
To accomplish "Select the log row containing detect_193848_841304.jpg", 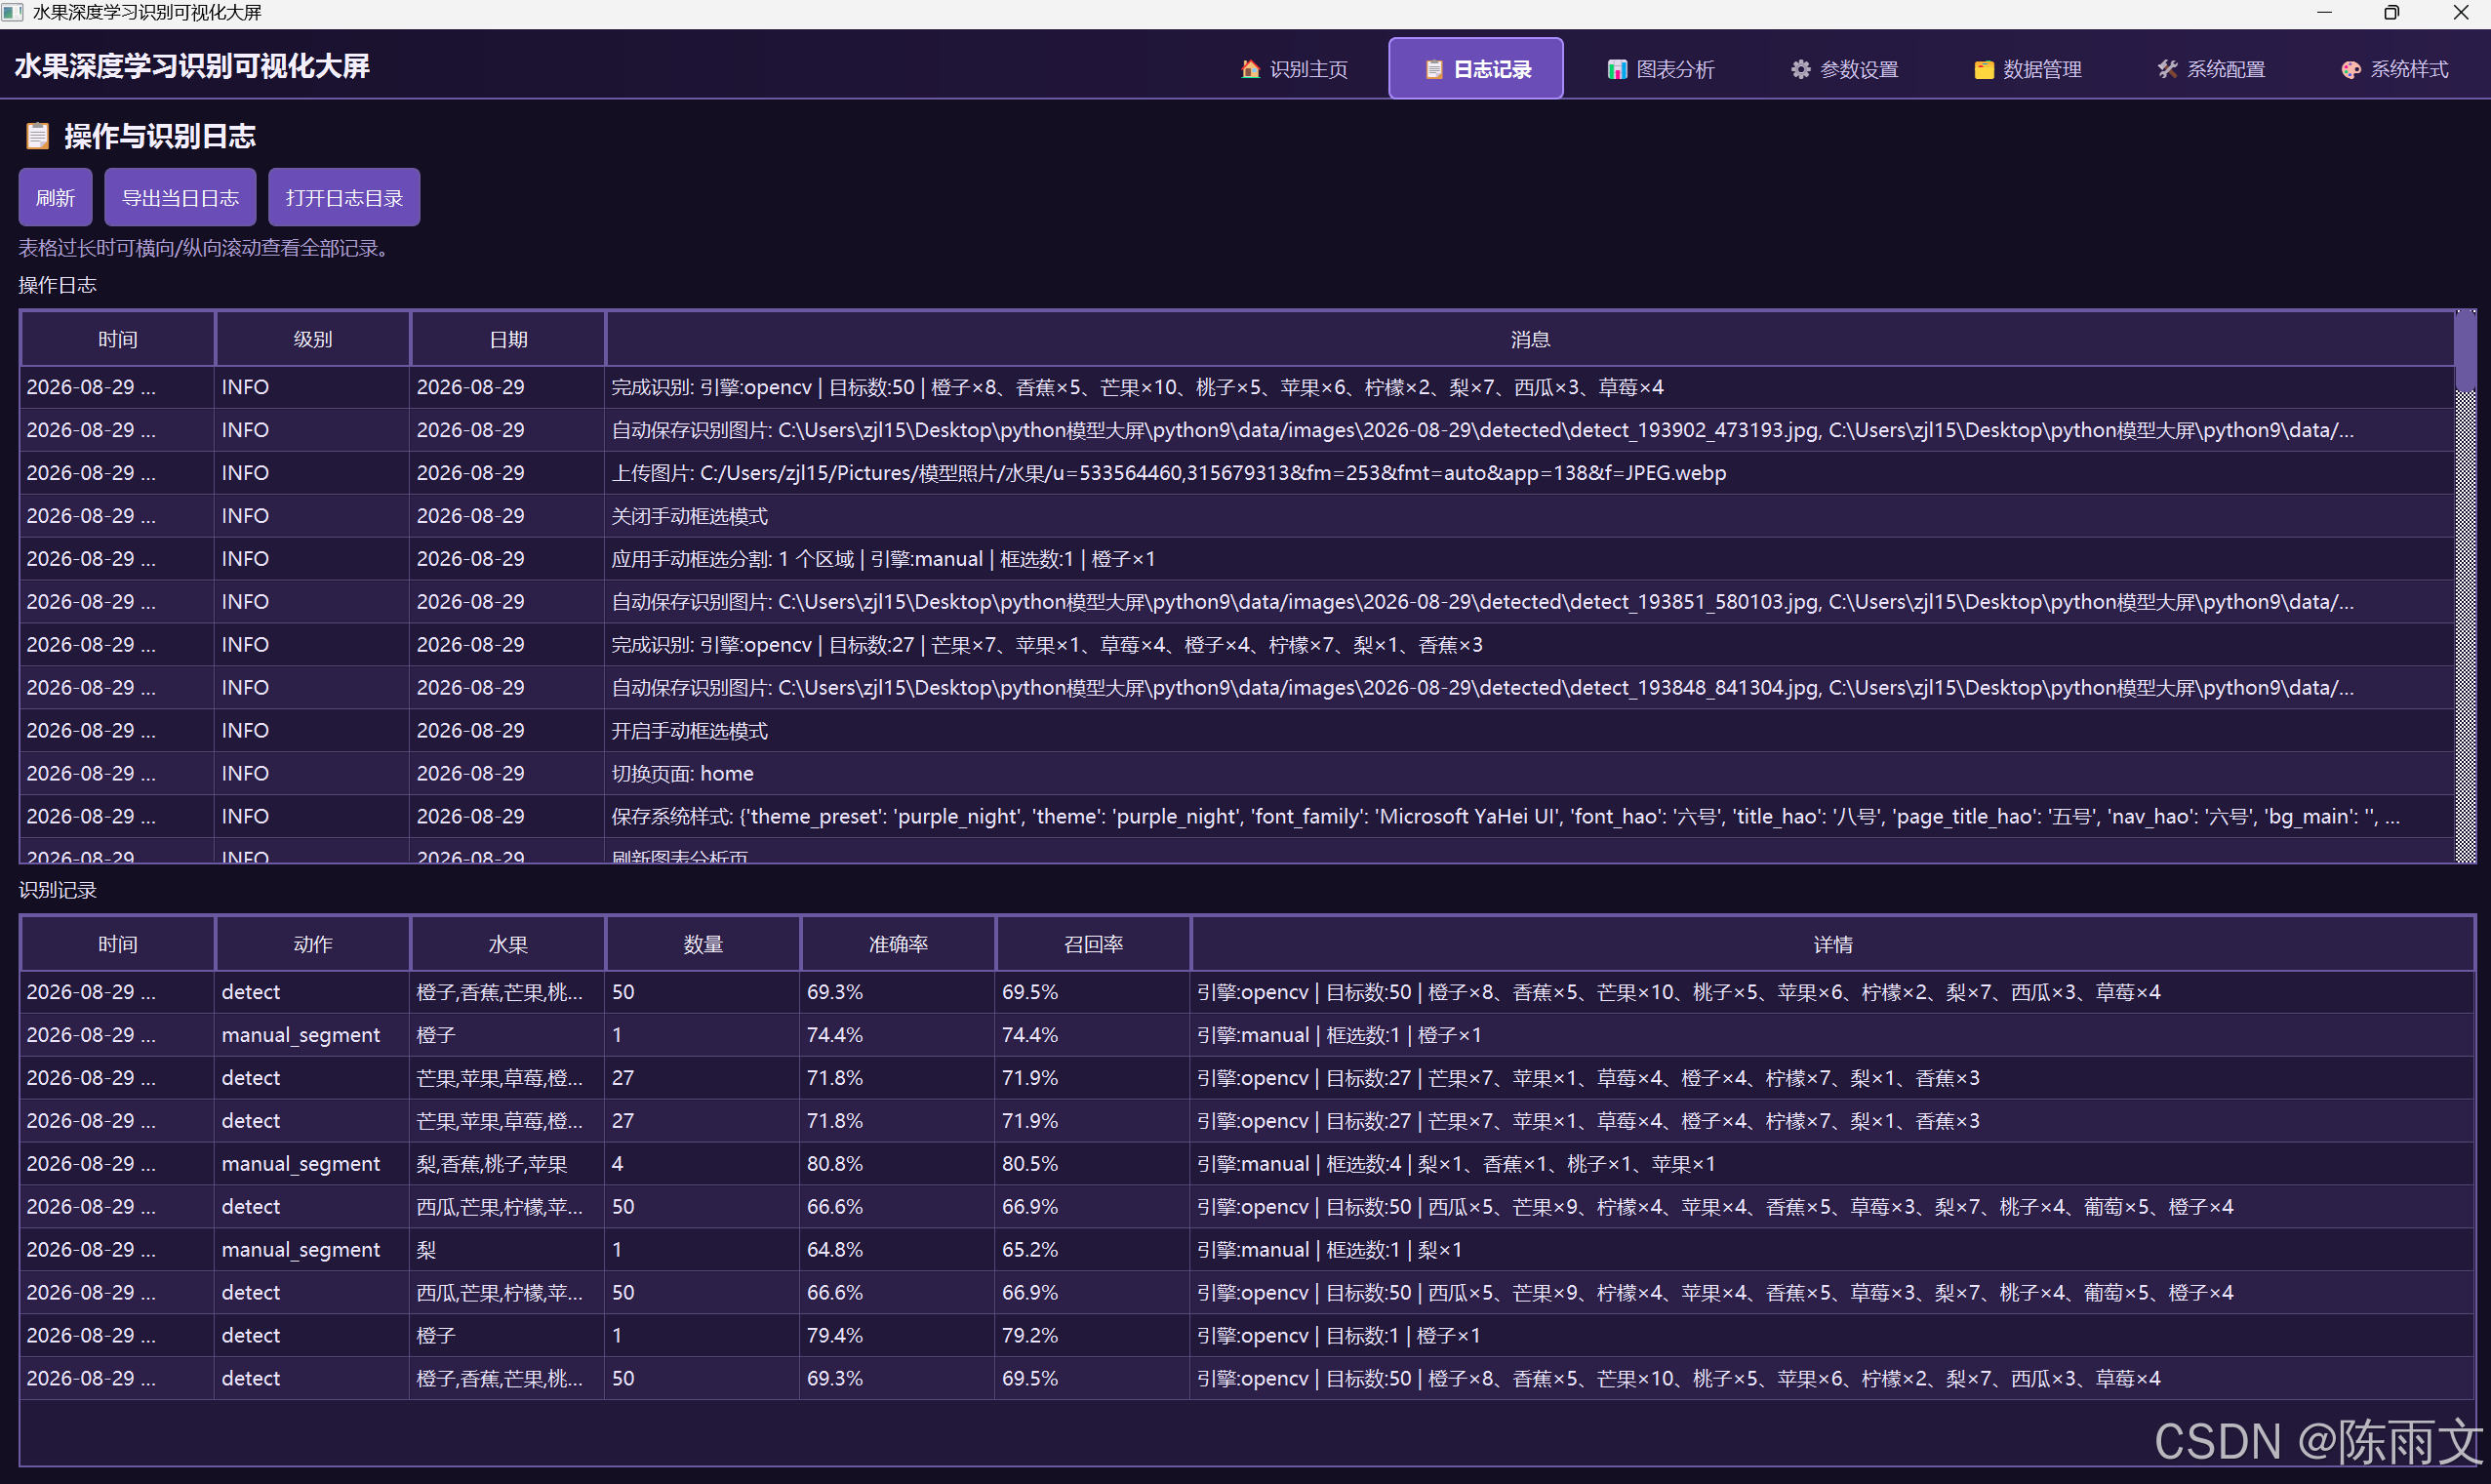I will pyautogui.click(x=1237, y=688).
